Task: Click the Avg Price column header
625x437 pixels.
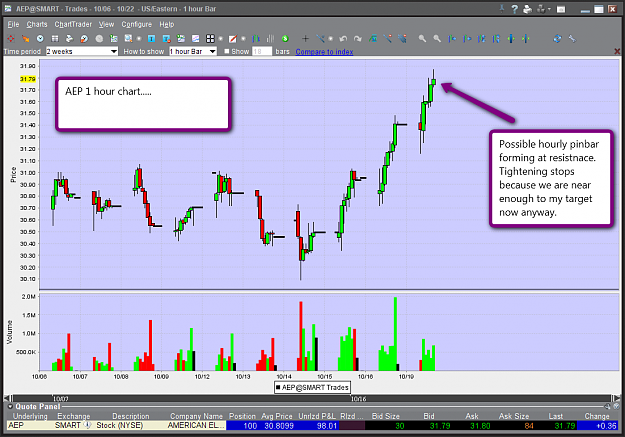Action: 277,416
